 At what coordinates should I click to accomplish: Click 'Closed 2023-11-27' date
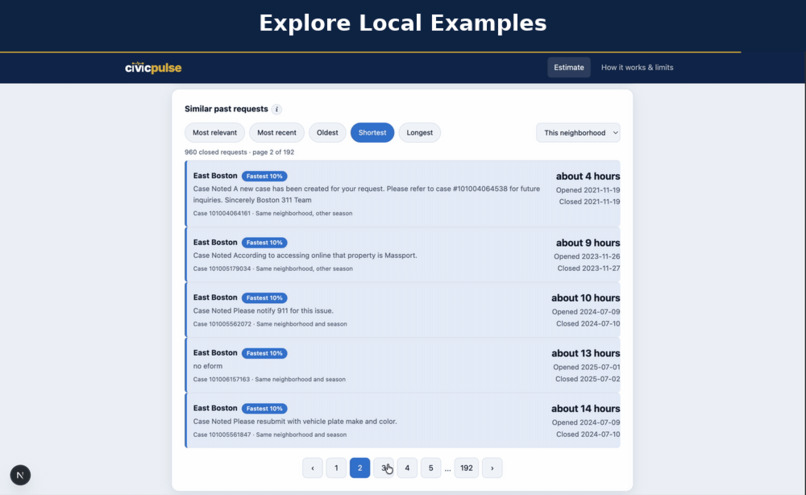[x=589, y=268]
